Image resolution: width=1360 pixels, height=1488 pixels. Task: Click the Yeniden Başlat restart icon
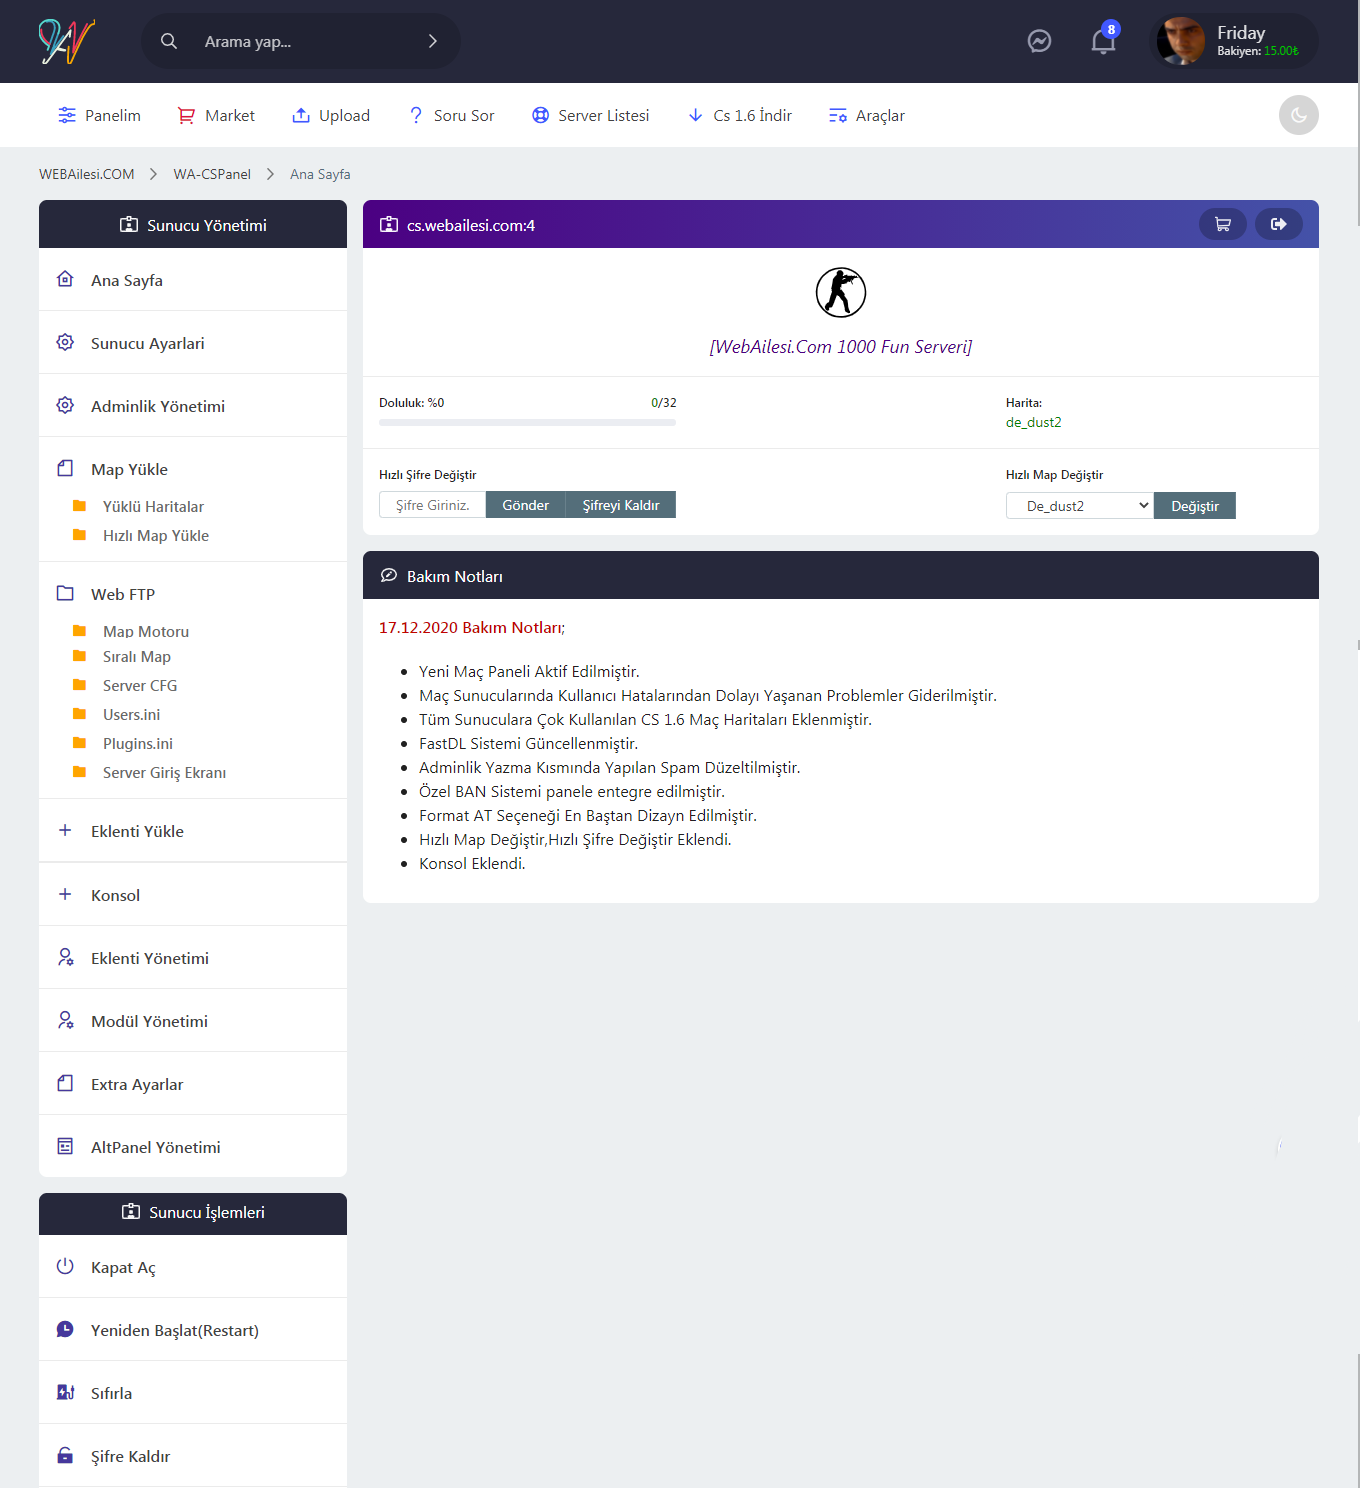pyautogui.click(x=65, y=1329)
